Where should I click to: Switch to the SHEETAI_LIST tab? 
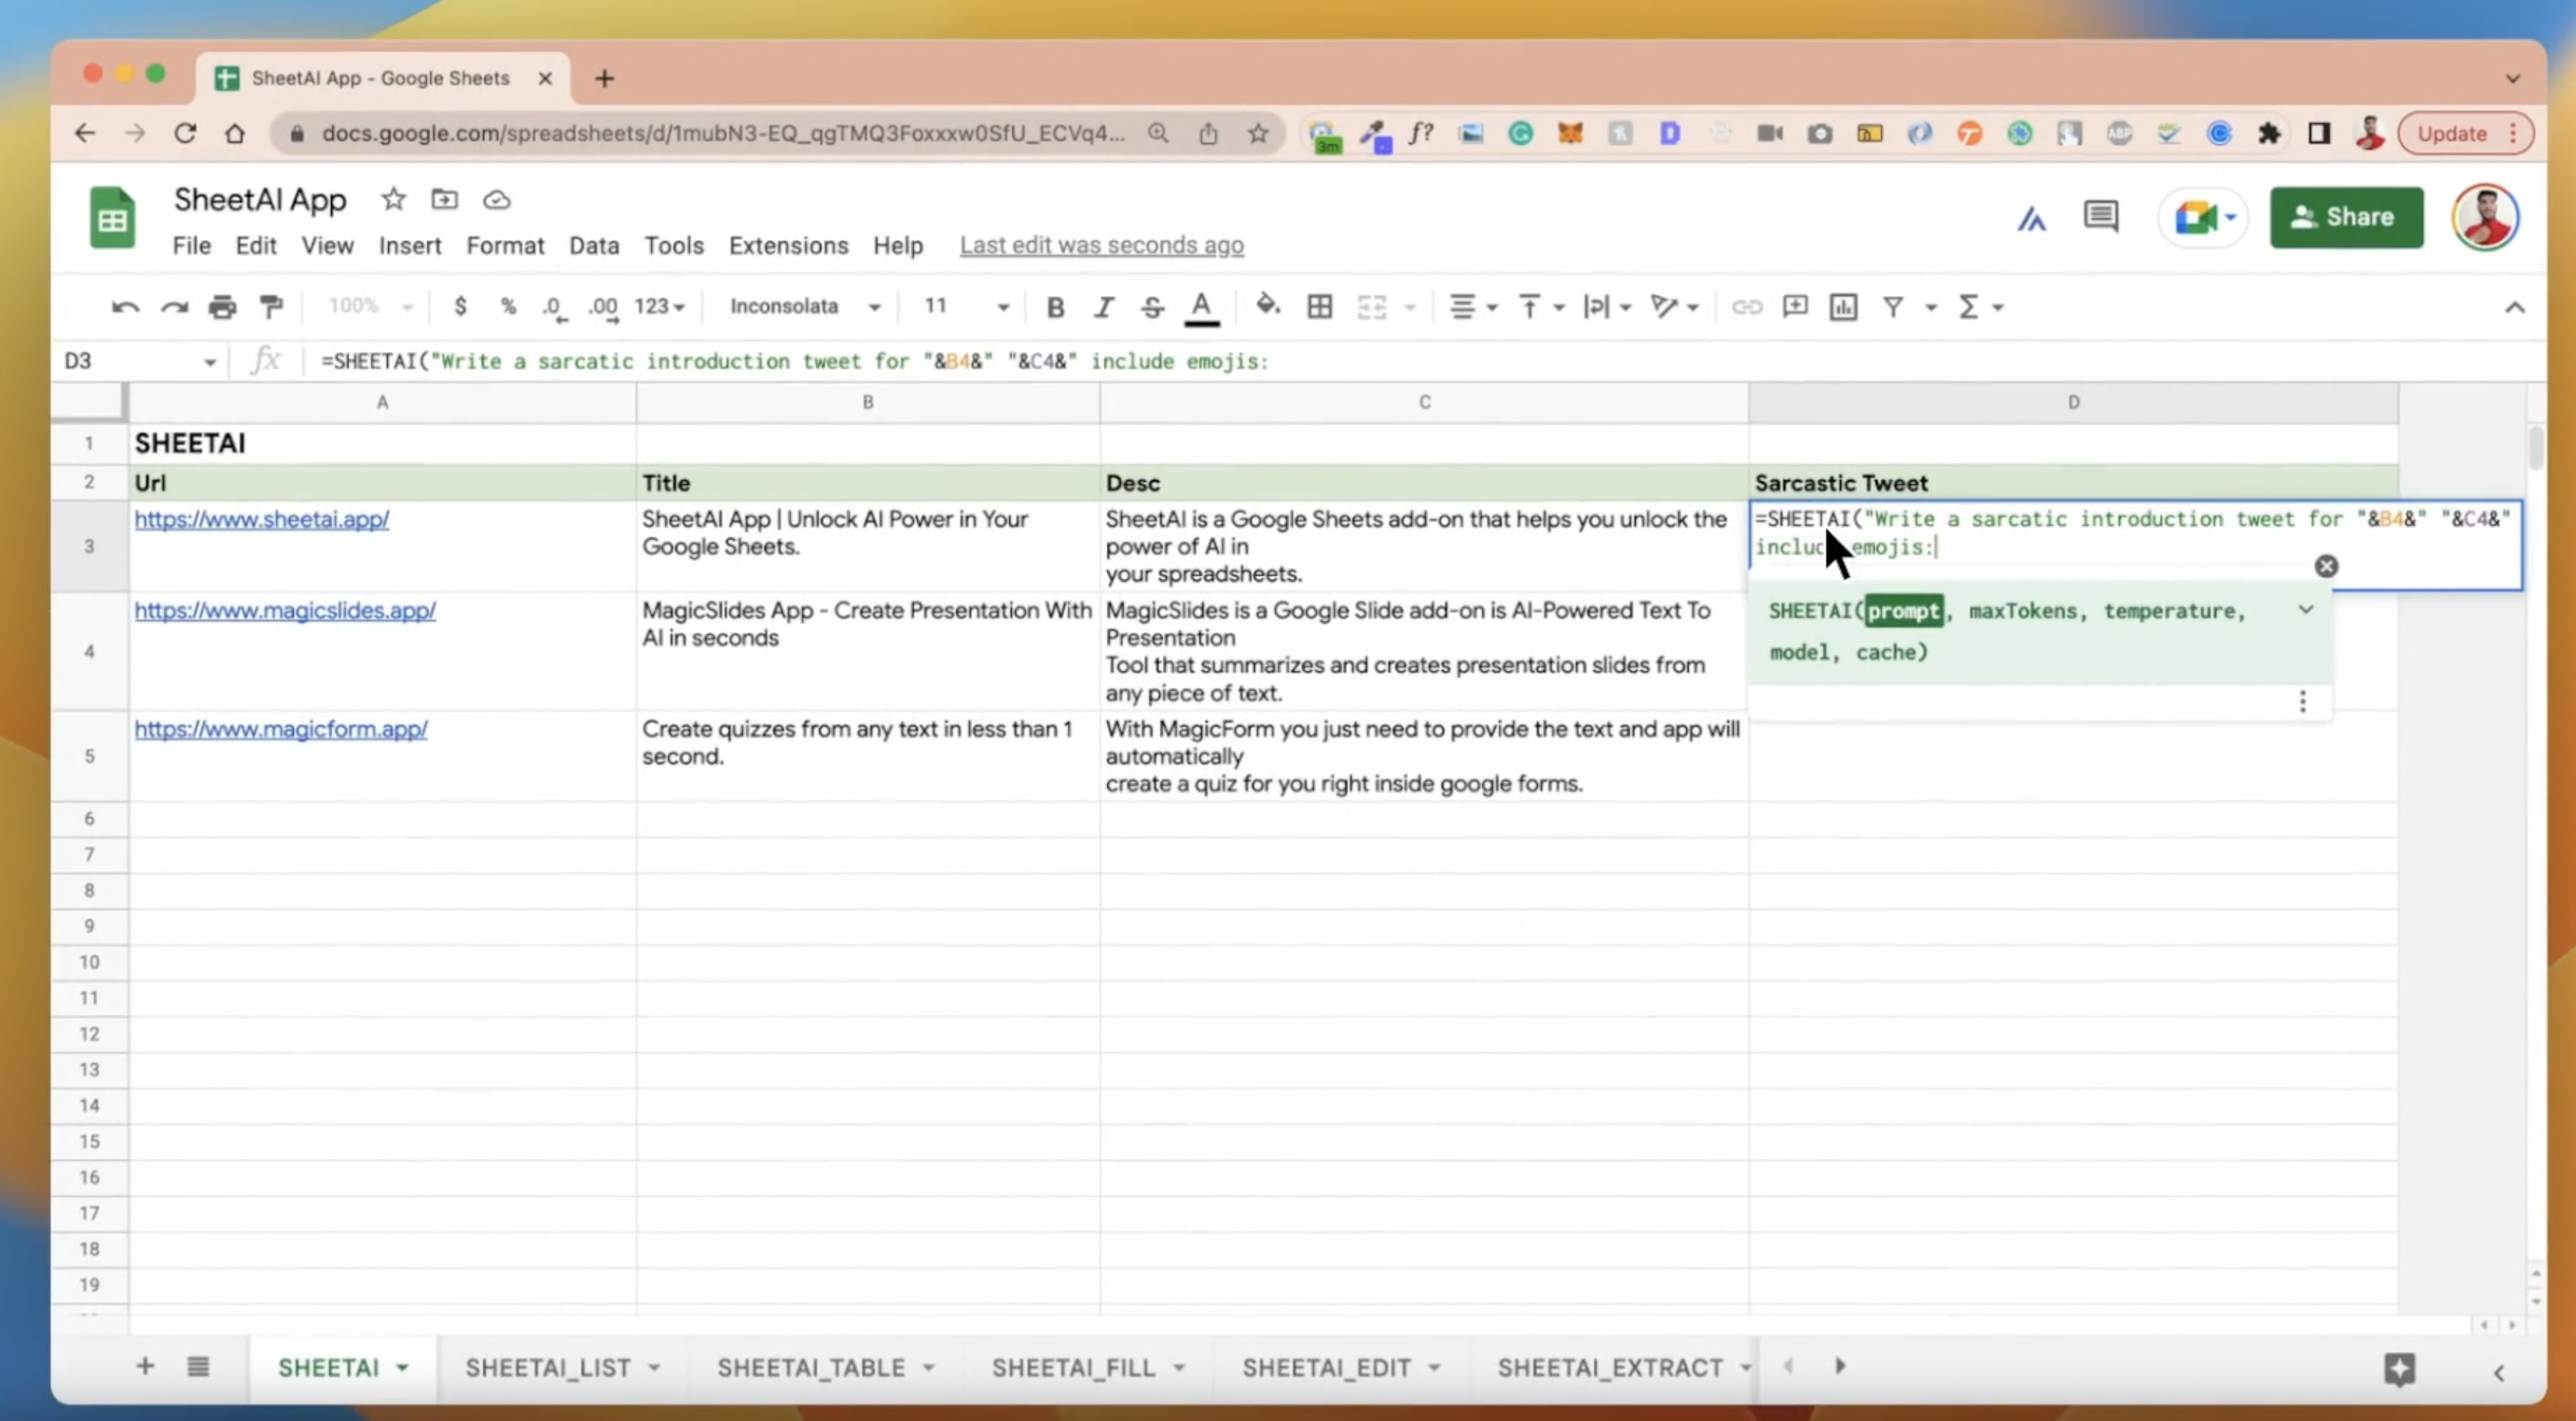tap(563, 1367)
